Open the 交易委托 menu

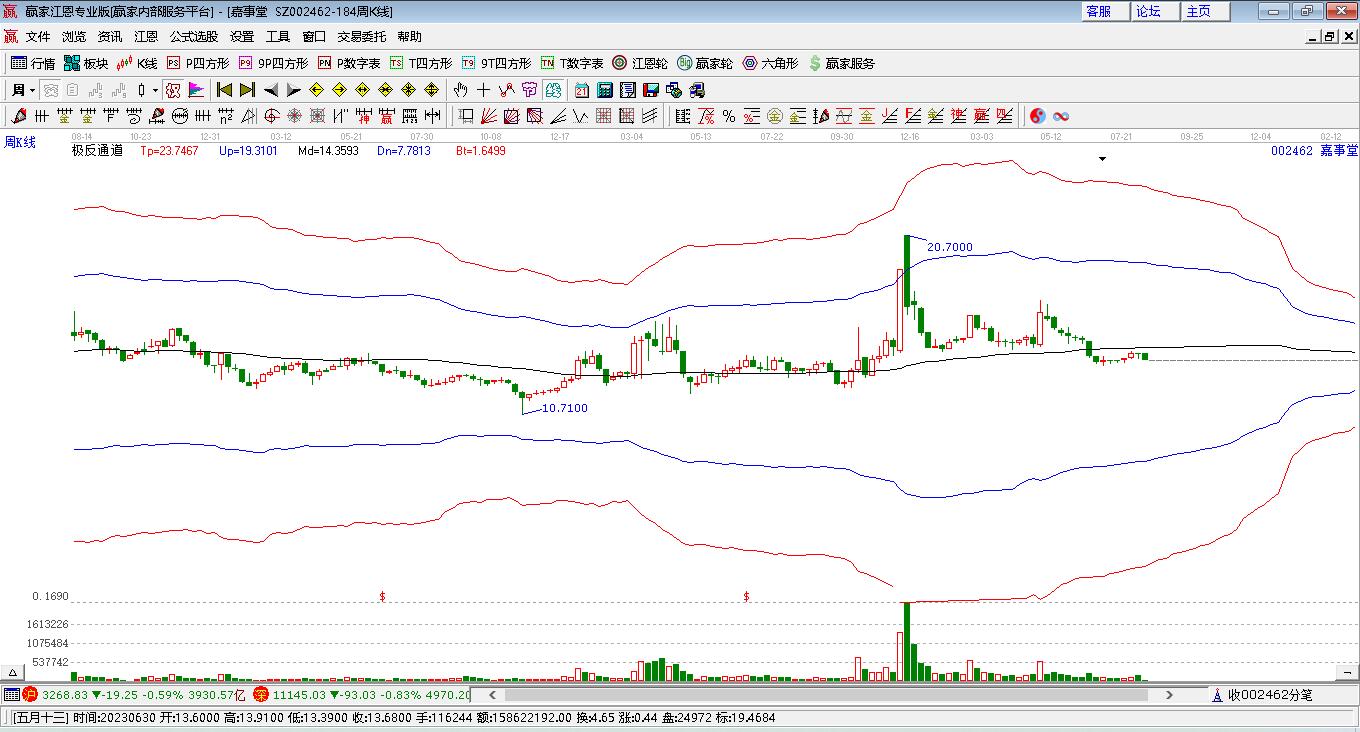[x=361, y=36]
